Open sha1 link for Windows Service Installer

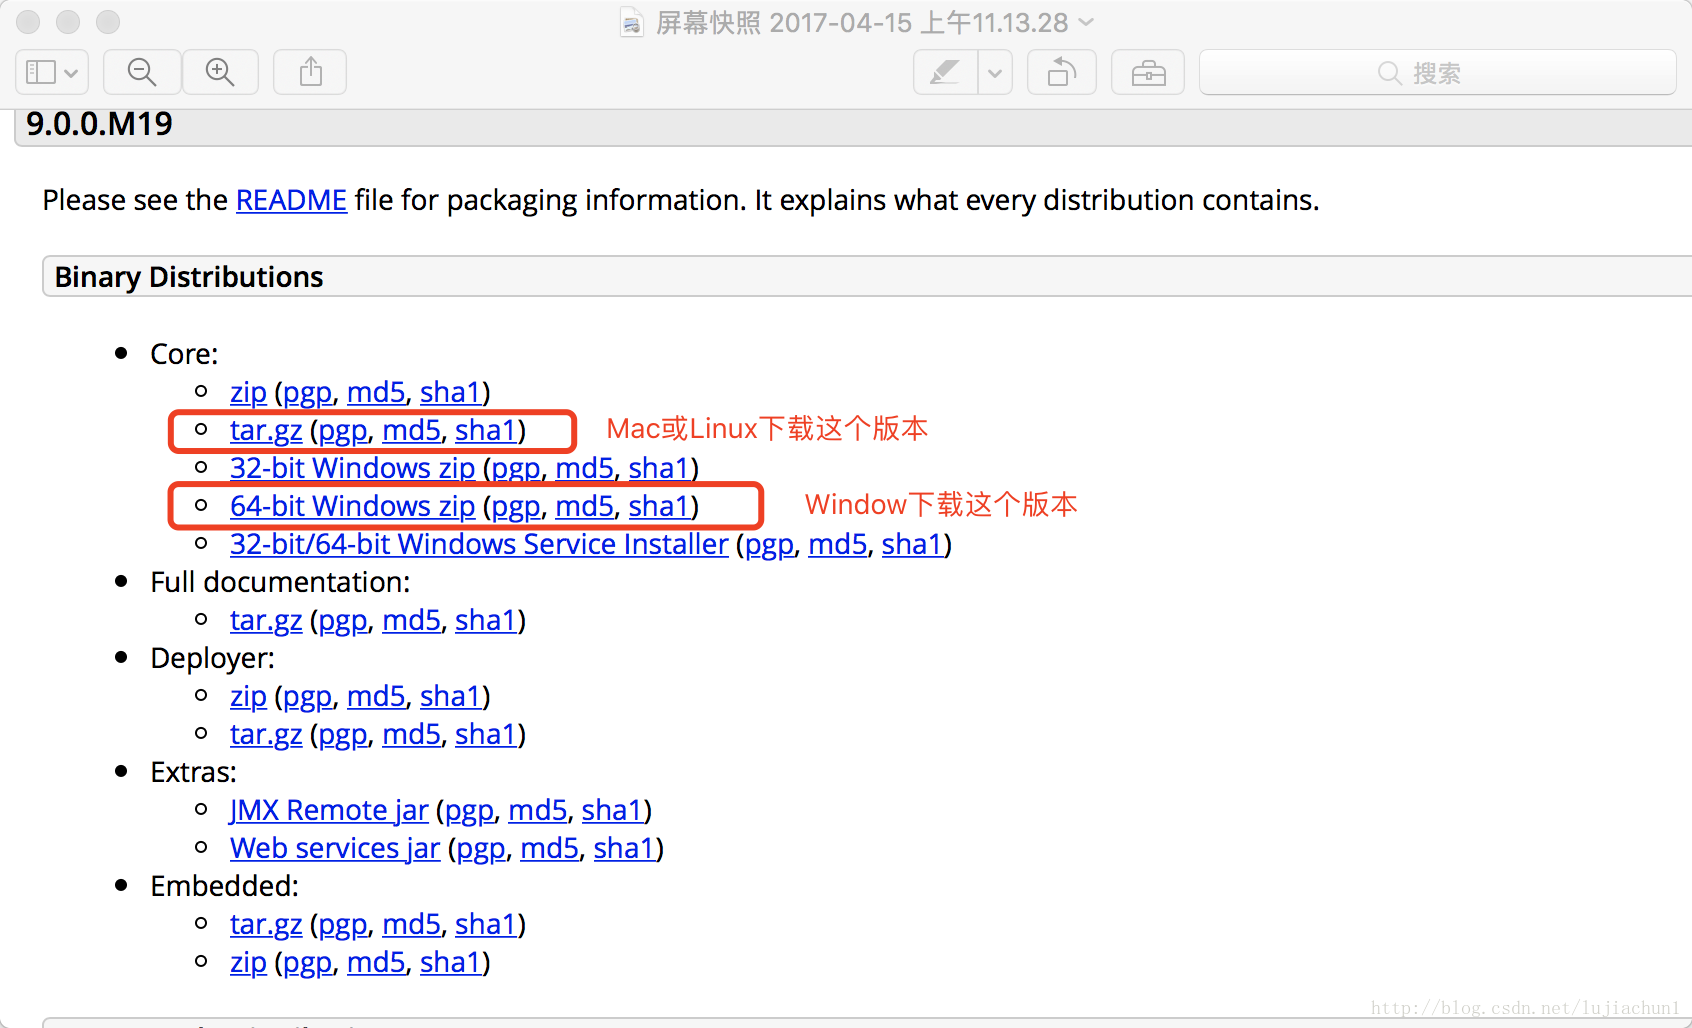912,544
